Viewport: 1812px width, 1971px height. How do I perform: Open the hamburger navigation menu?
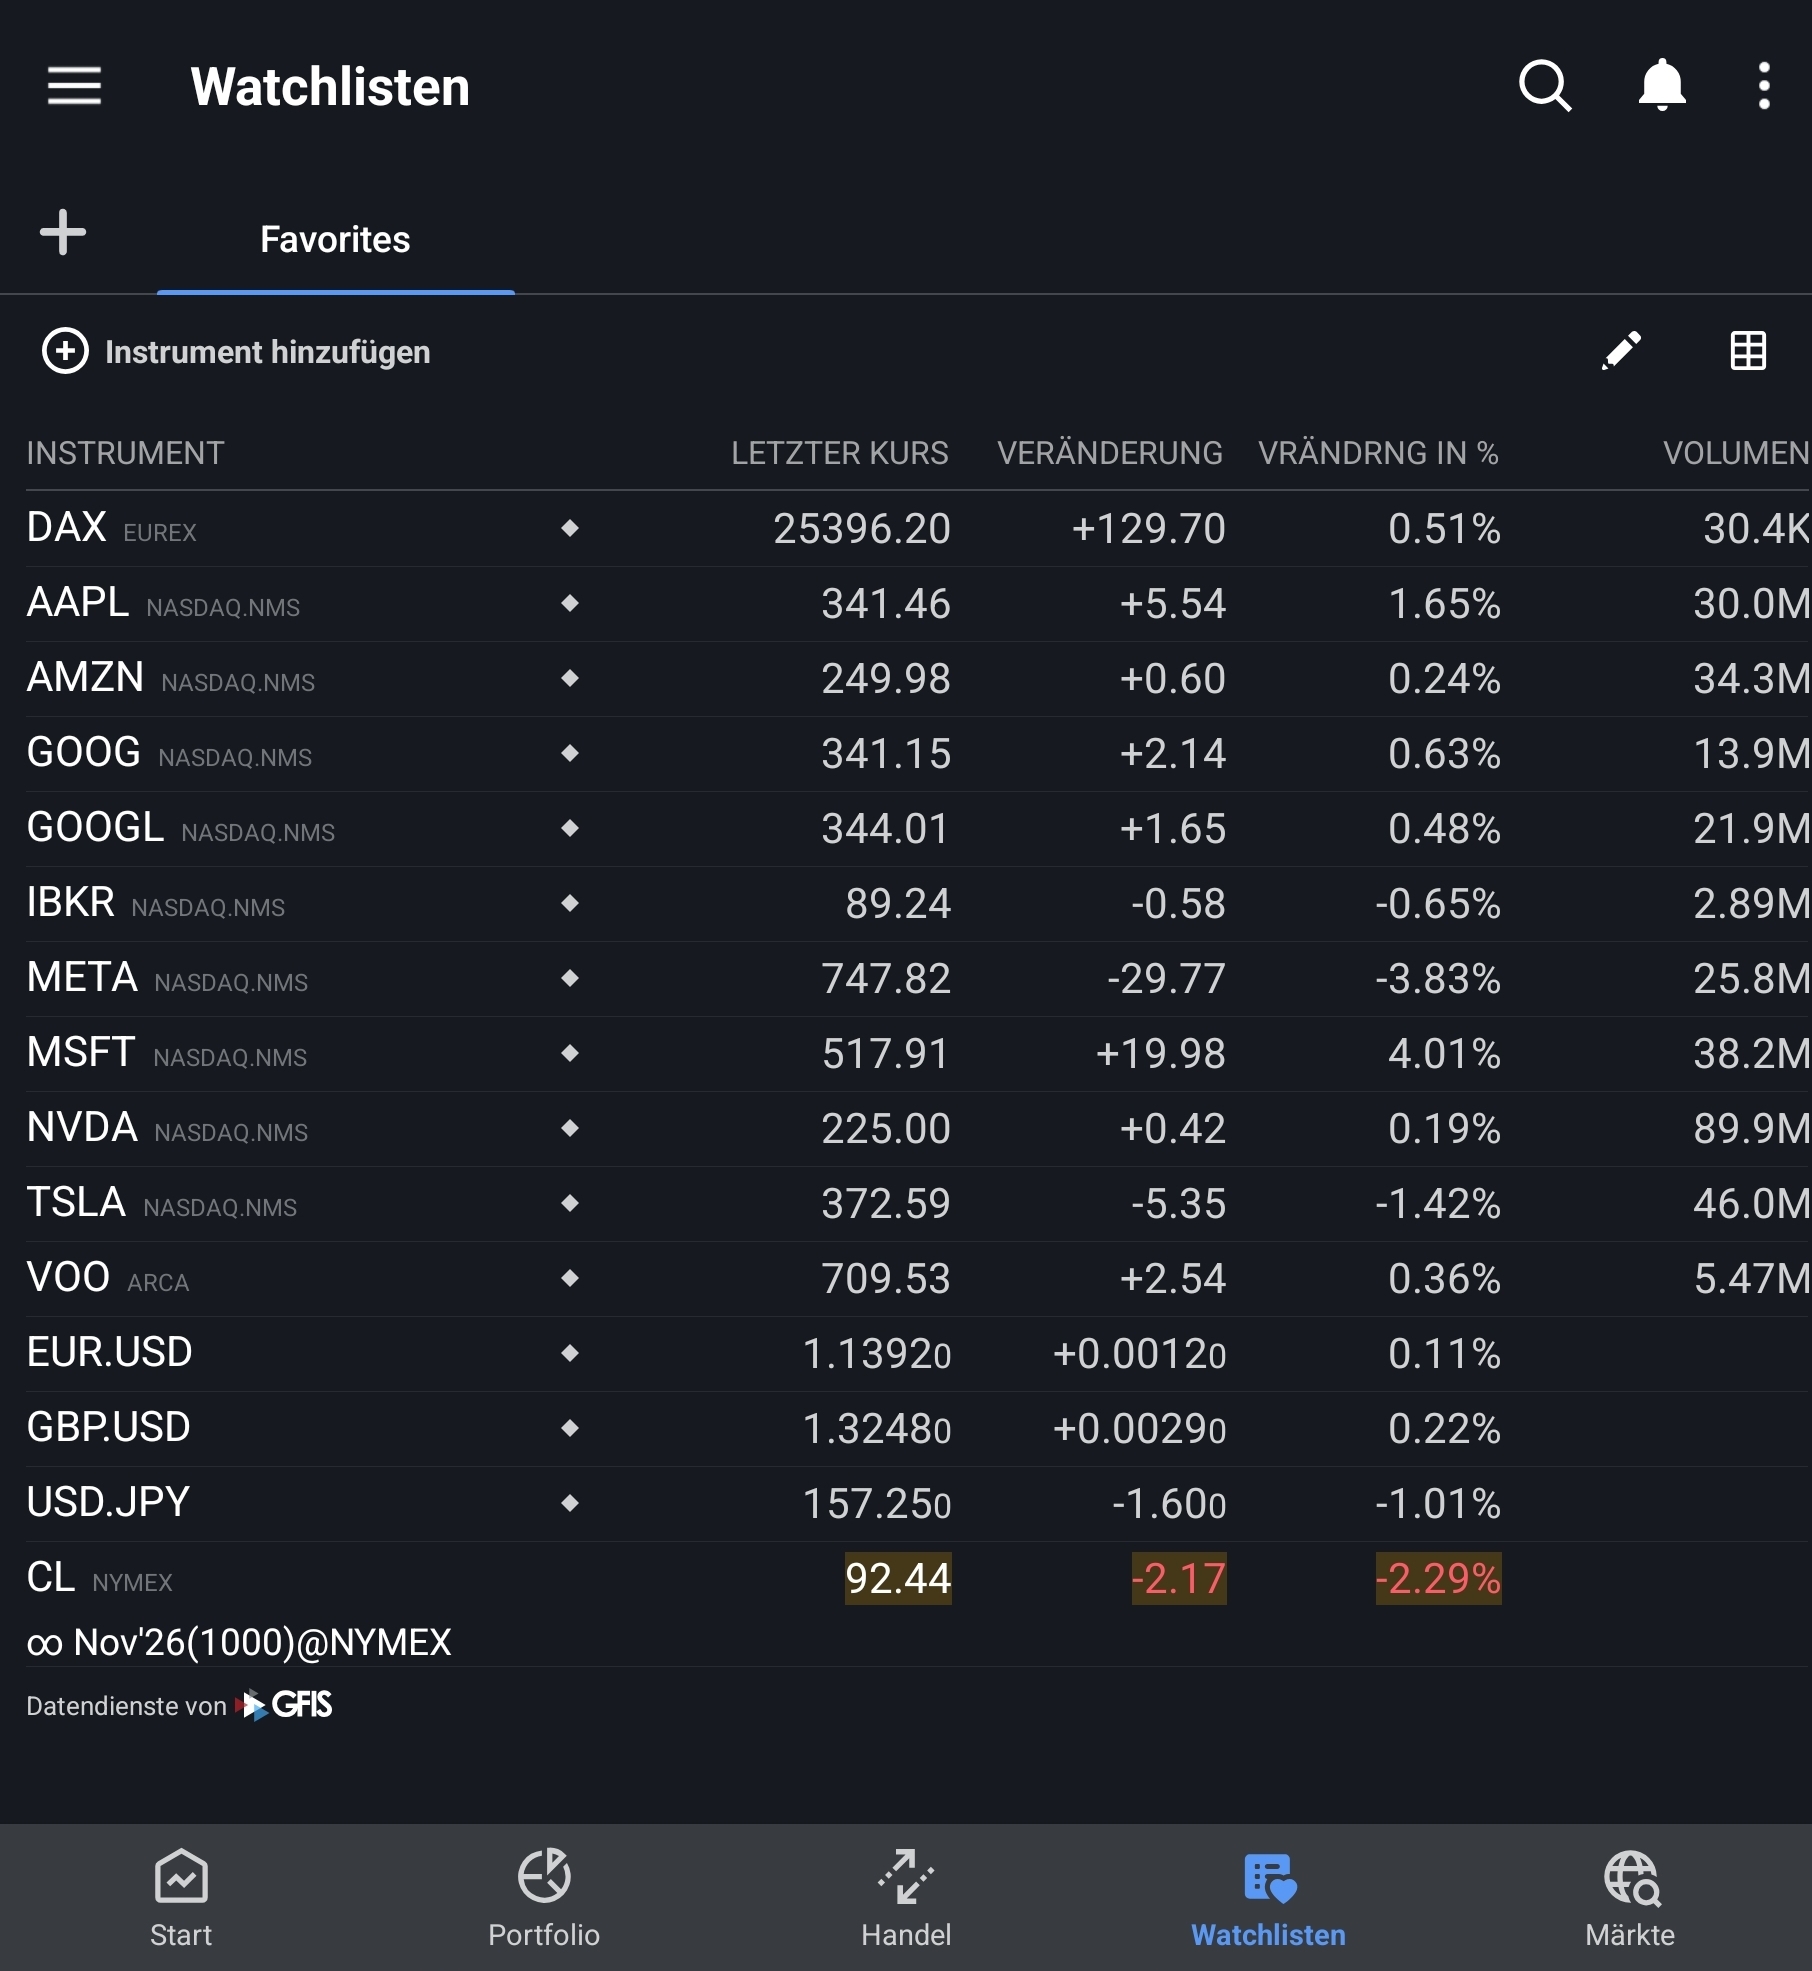74,86
